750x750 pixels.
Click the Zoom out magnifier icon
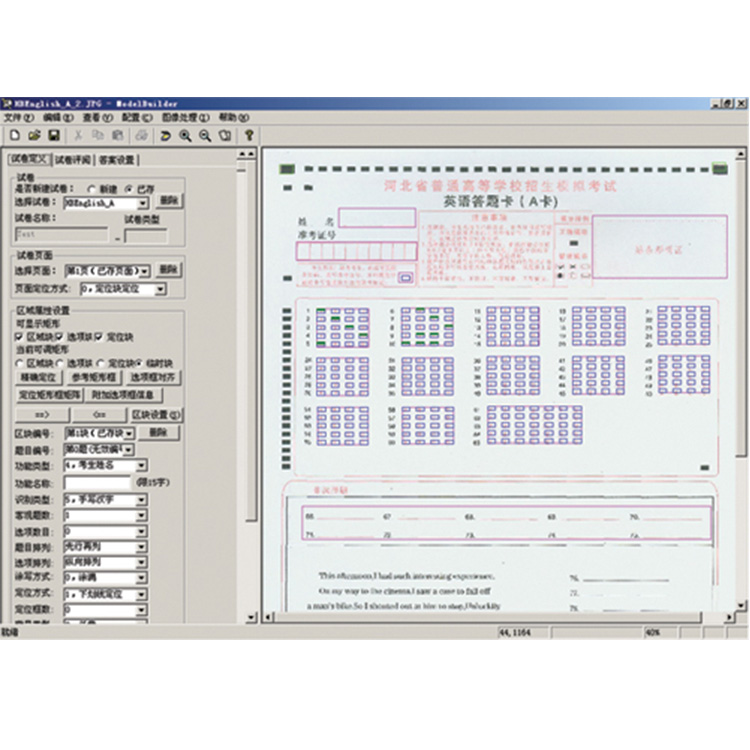coord(205,136)
